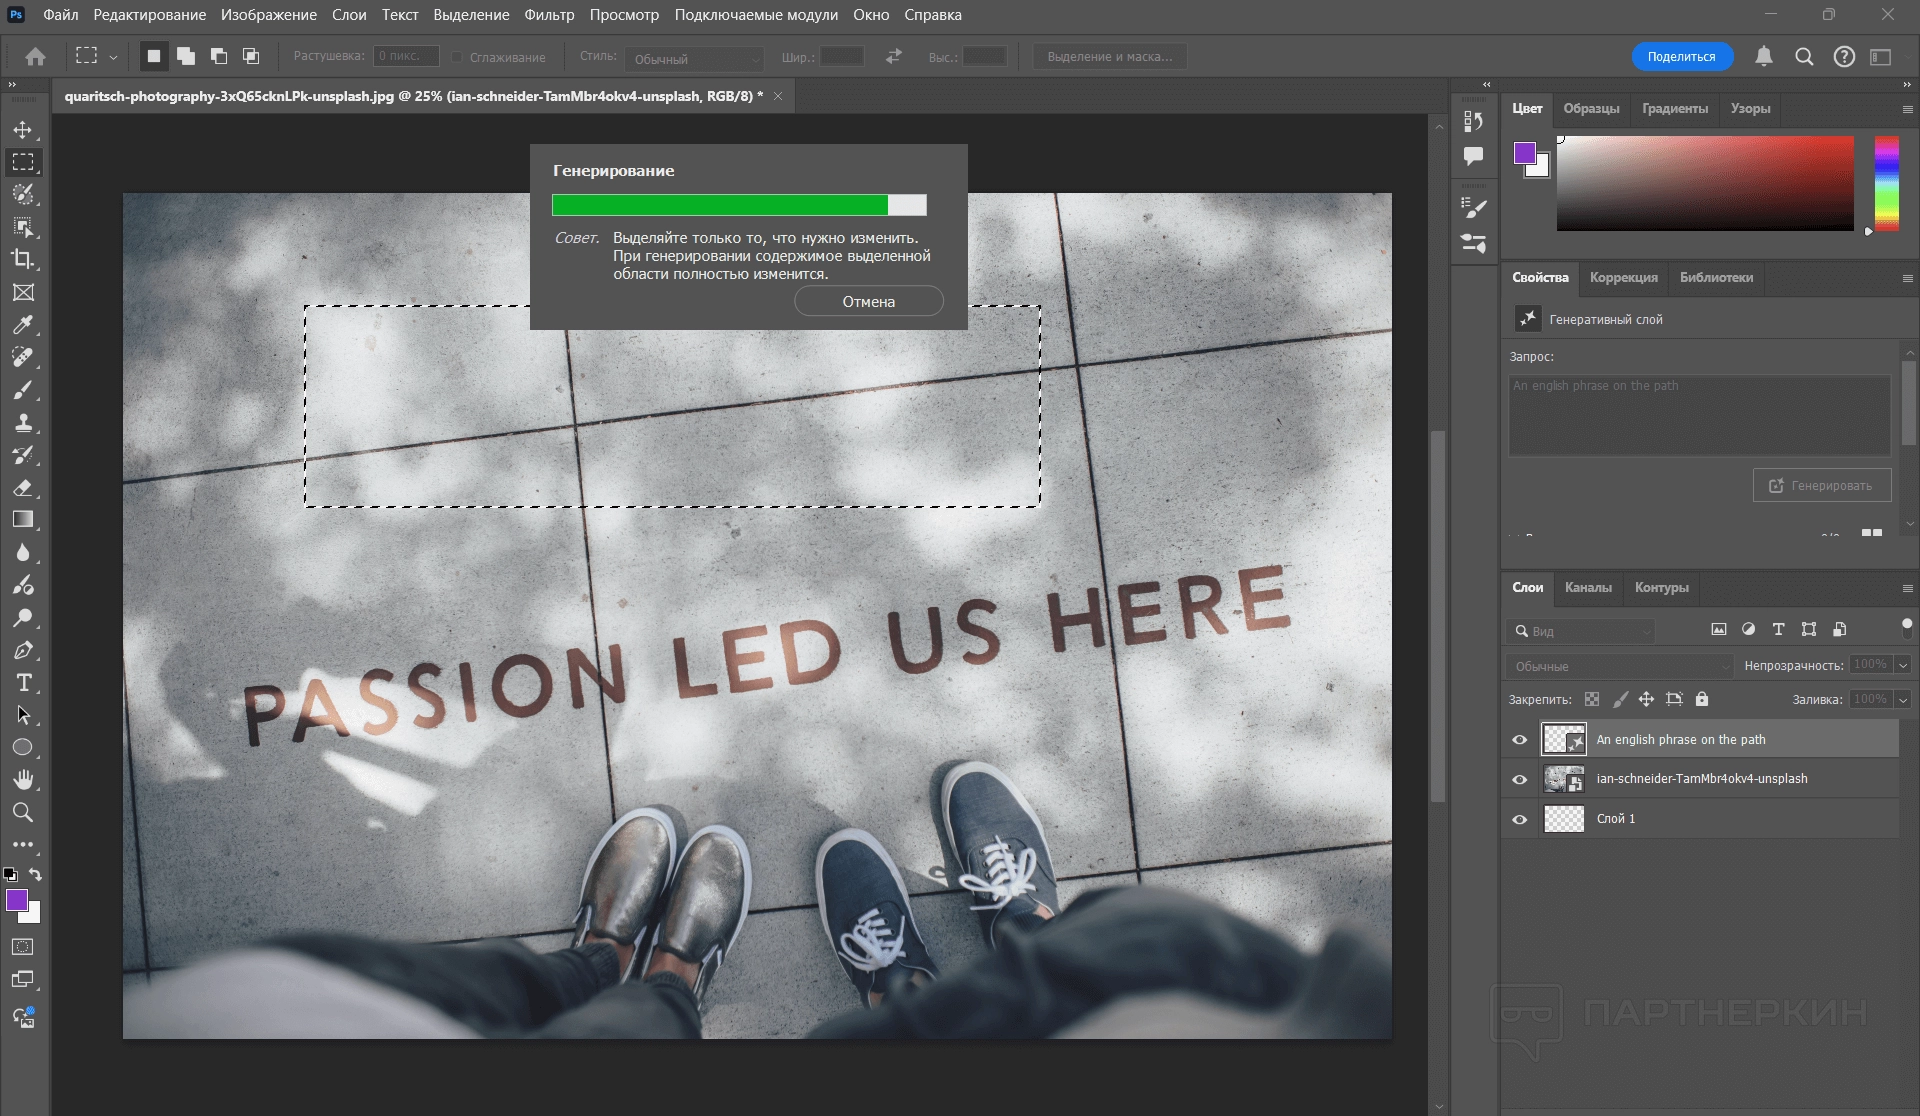Select the Eyedropper tool
This screenshot has width=1920, height=1116.
23,325
